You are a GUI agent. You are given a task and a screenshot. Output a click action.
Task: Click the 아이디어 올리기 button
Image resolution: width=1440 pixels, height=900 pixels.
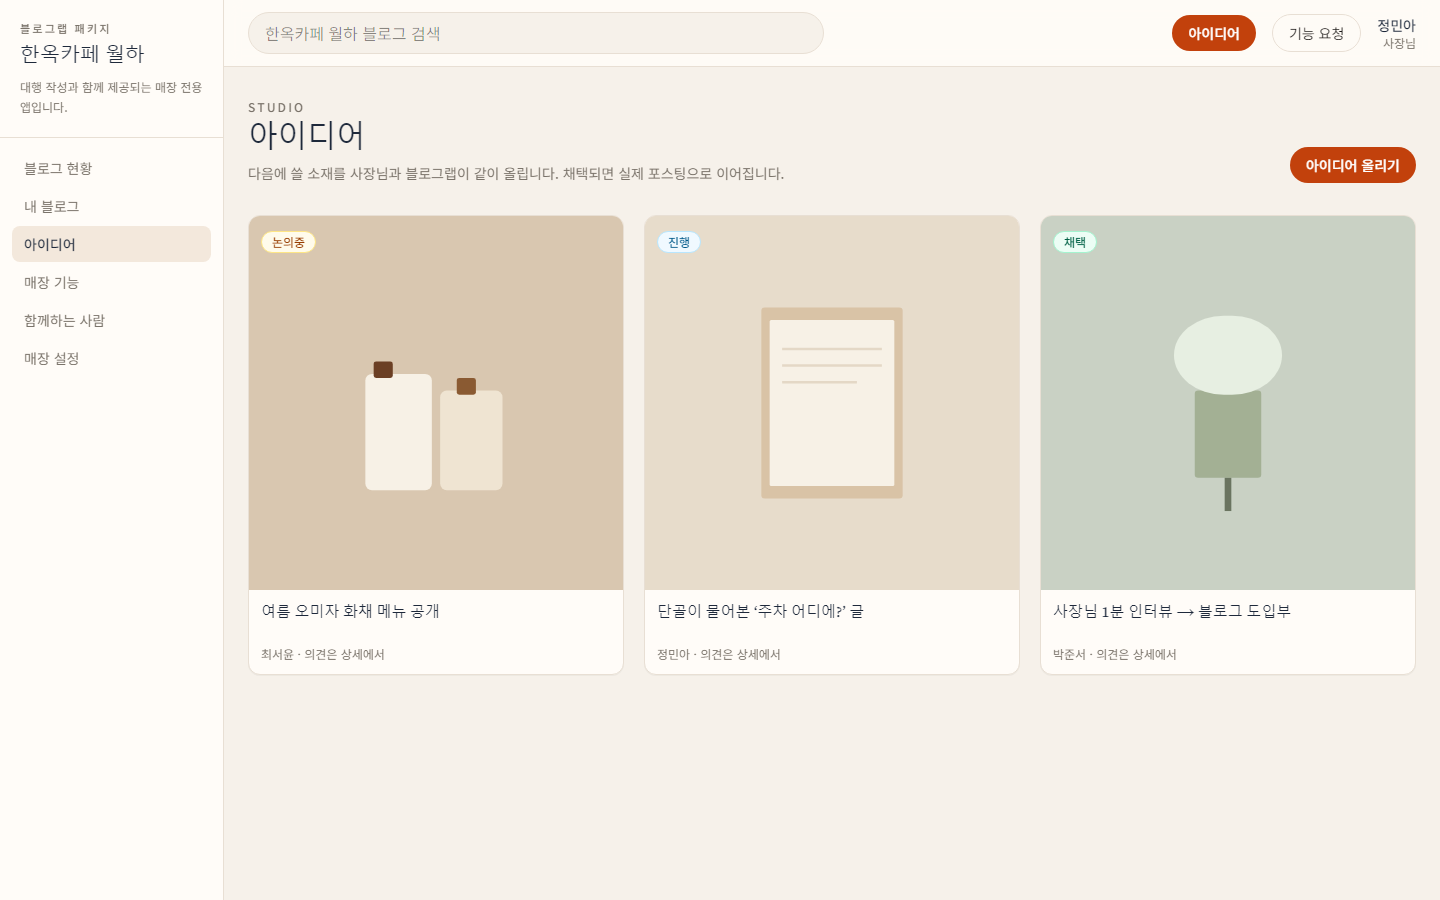tap(1352, 165)
